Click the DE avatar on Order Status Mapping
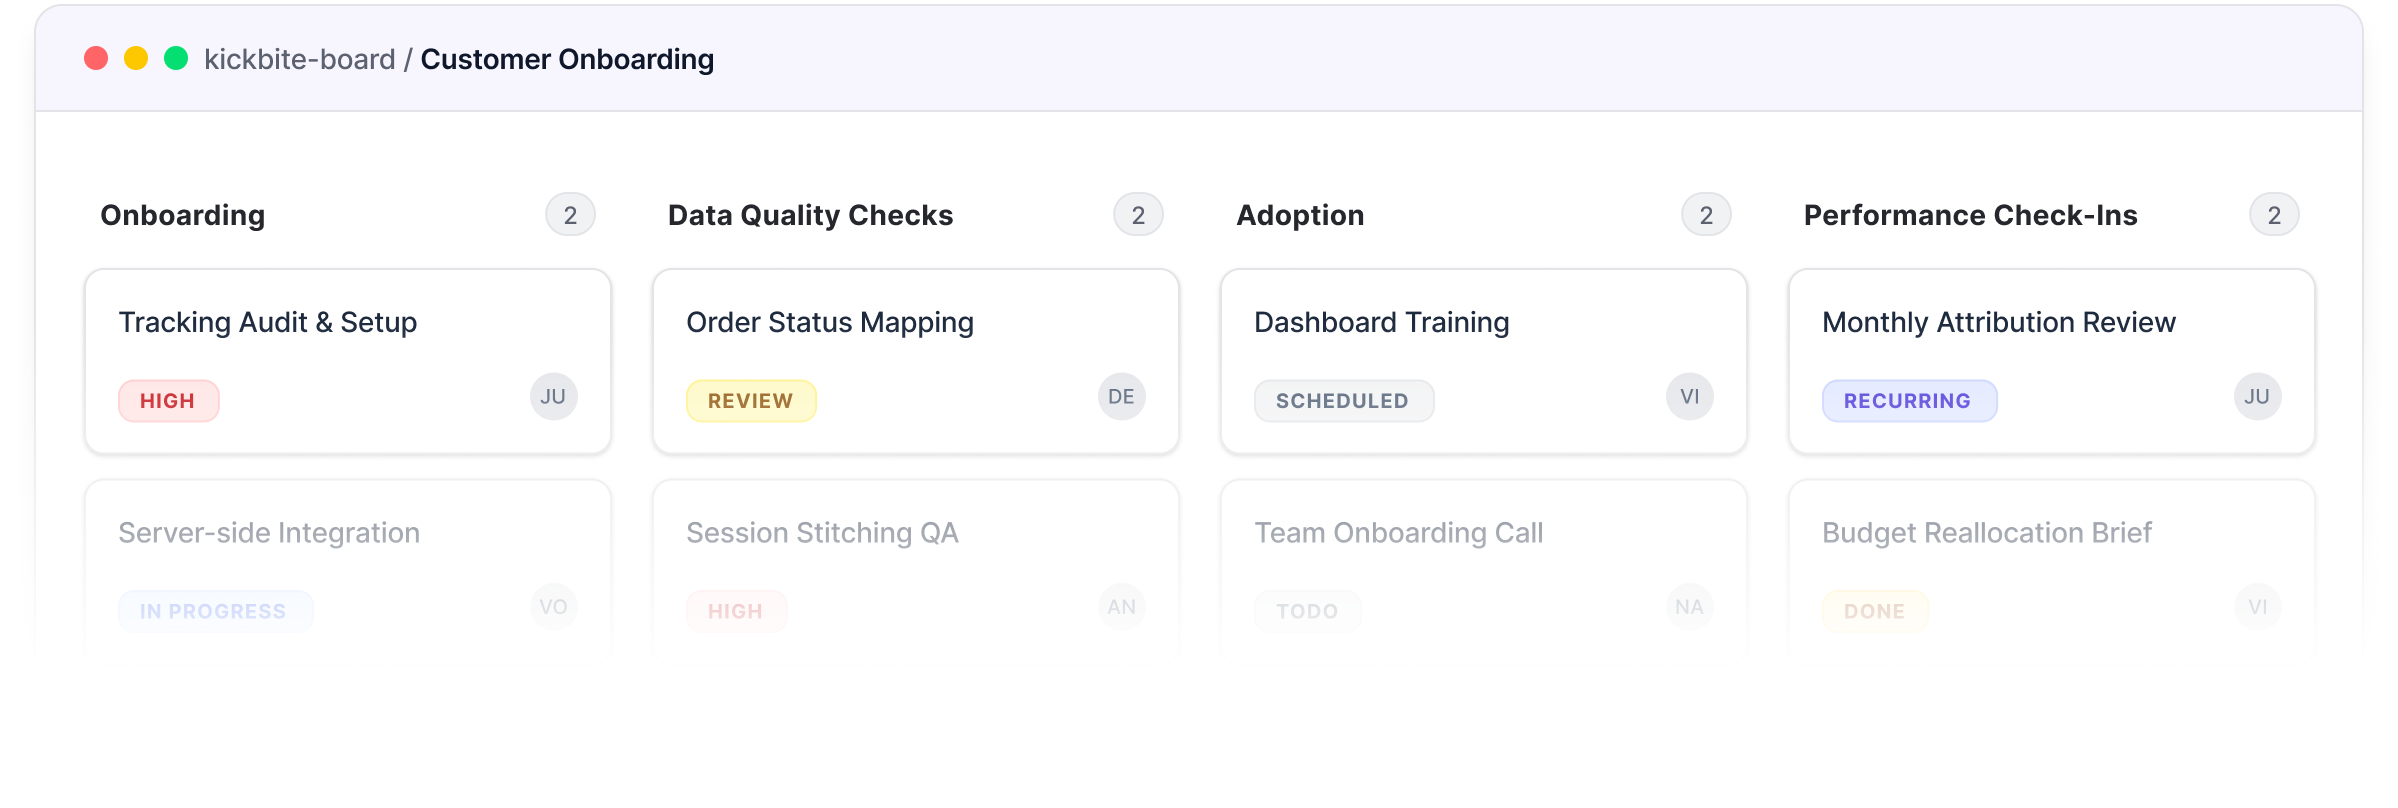The image size is (2398, 808). [x=1121, y=397]
